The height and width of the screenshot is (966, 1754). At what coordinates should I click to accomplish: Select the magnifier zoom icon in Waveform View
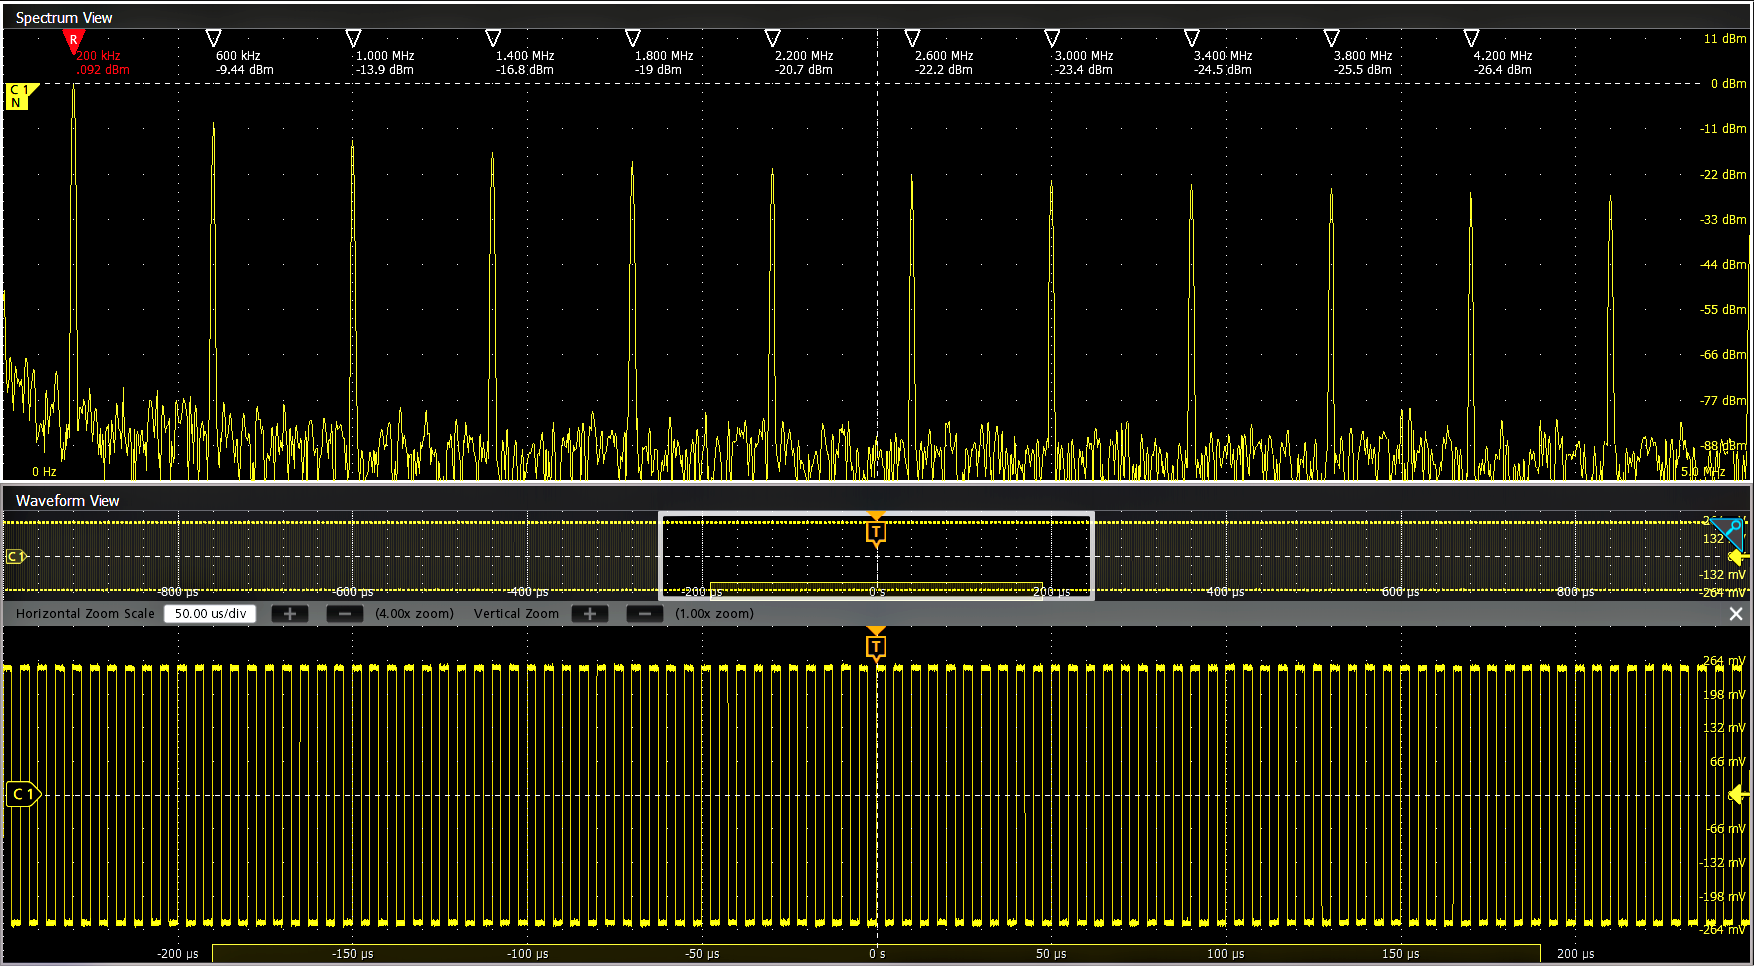pyautogui.click(x=1729, y=531)
